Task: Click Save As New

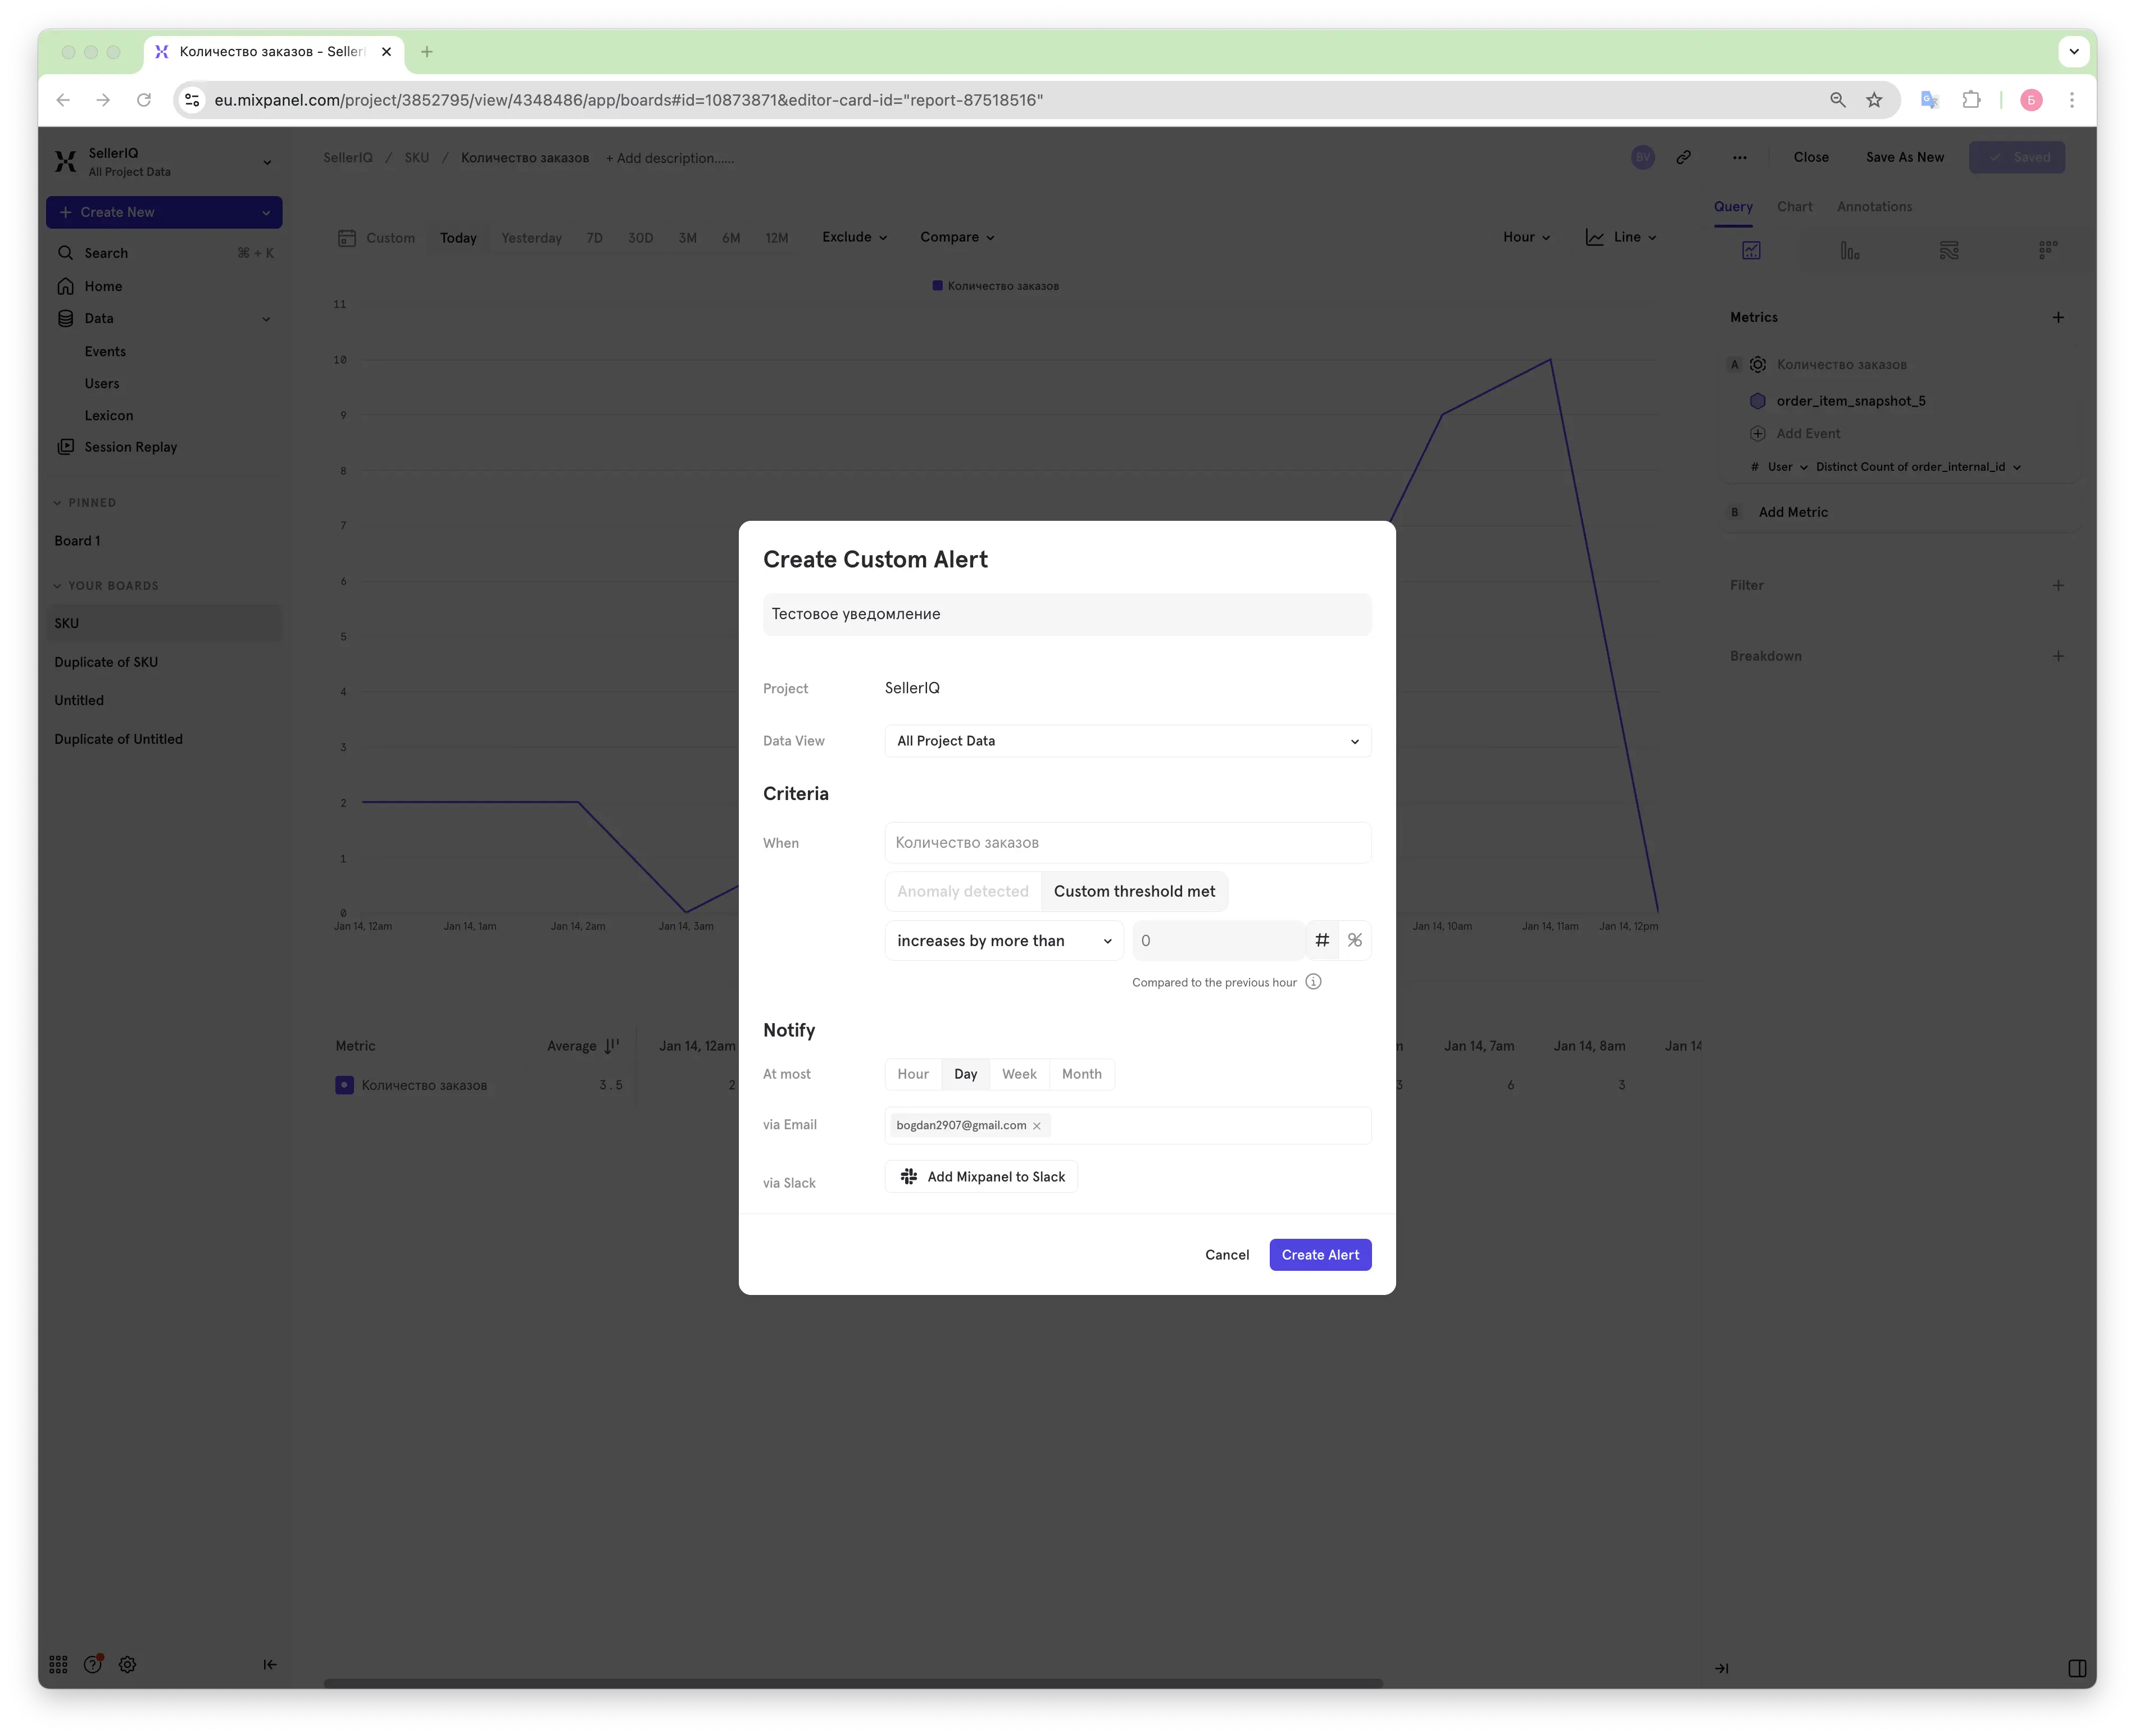Action: click(1904, 157)
